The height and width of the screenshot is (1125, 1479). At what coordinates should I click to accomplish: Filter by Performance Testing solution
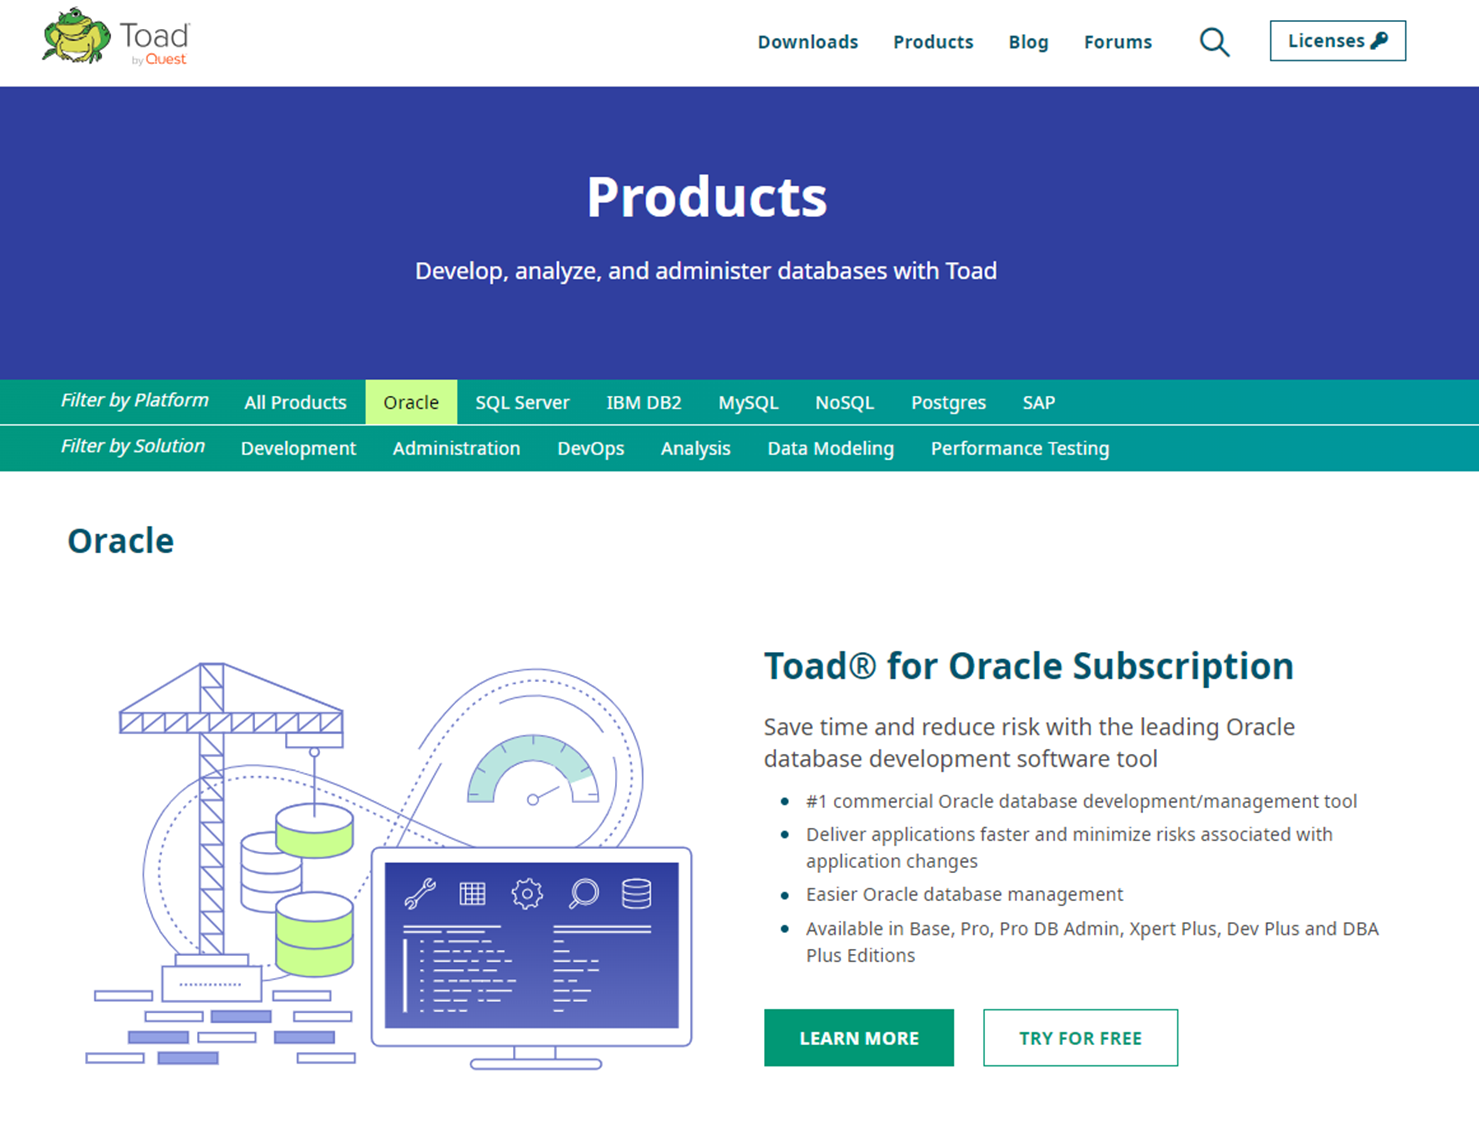click(1020, 448)
